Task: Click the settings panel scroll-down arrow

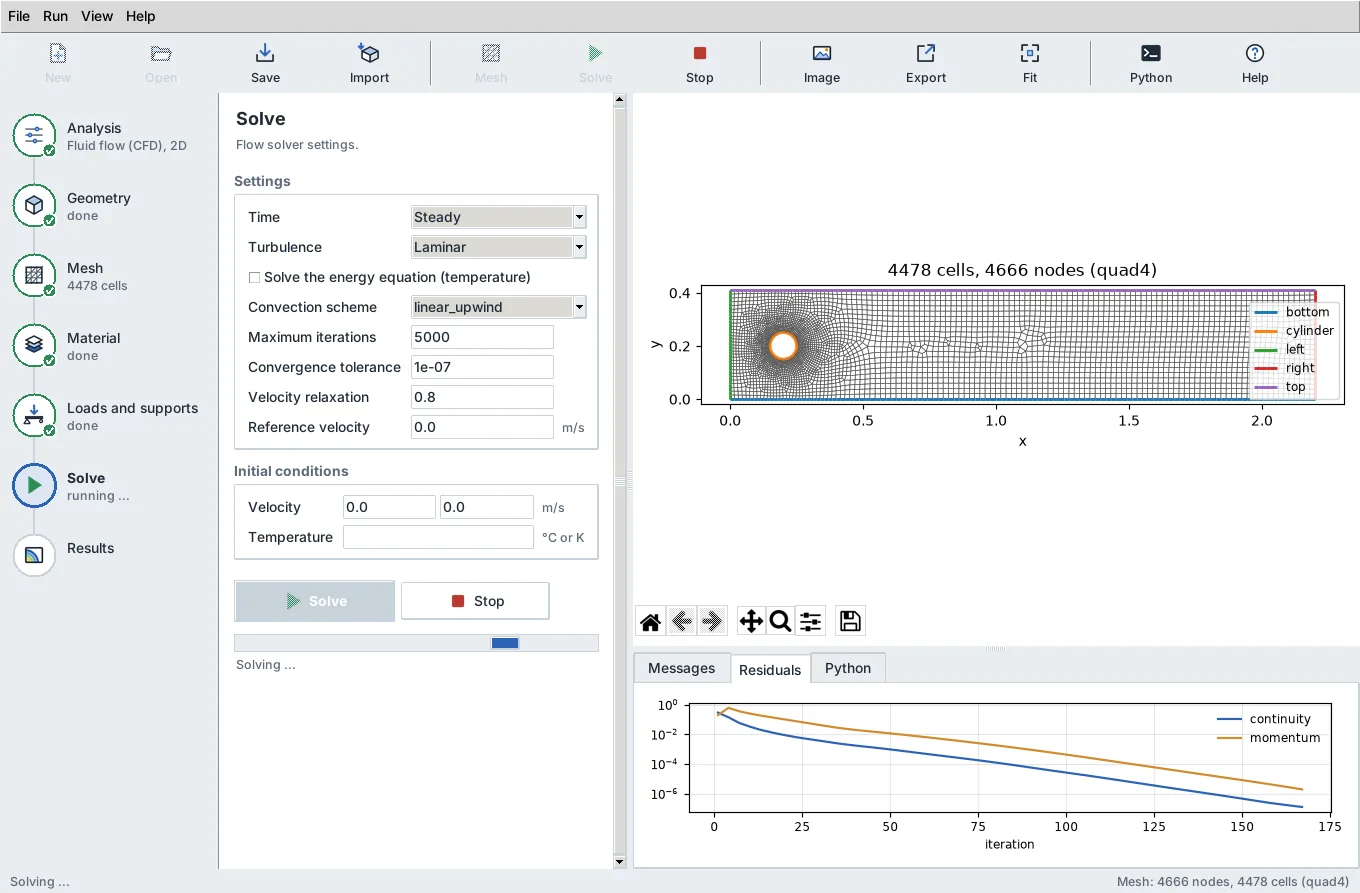Action: point(620,862)
